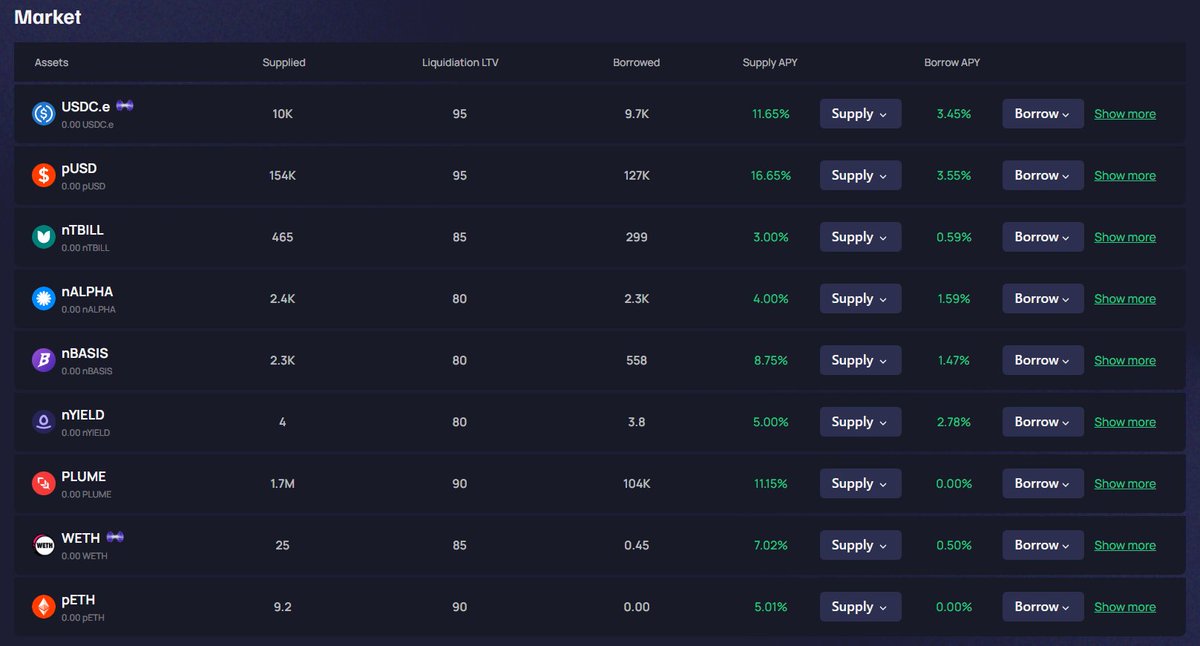Open the Borrow dropdown for PLUME

click(x=1043, y=484)
